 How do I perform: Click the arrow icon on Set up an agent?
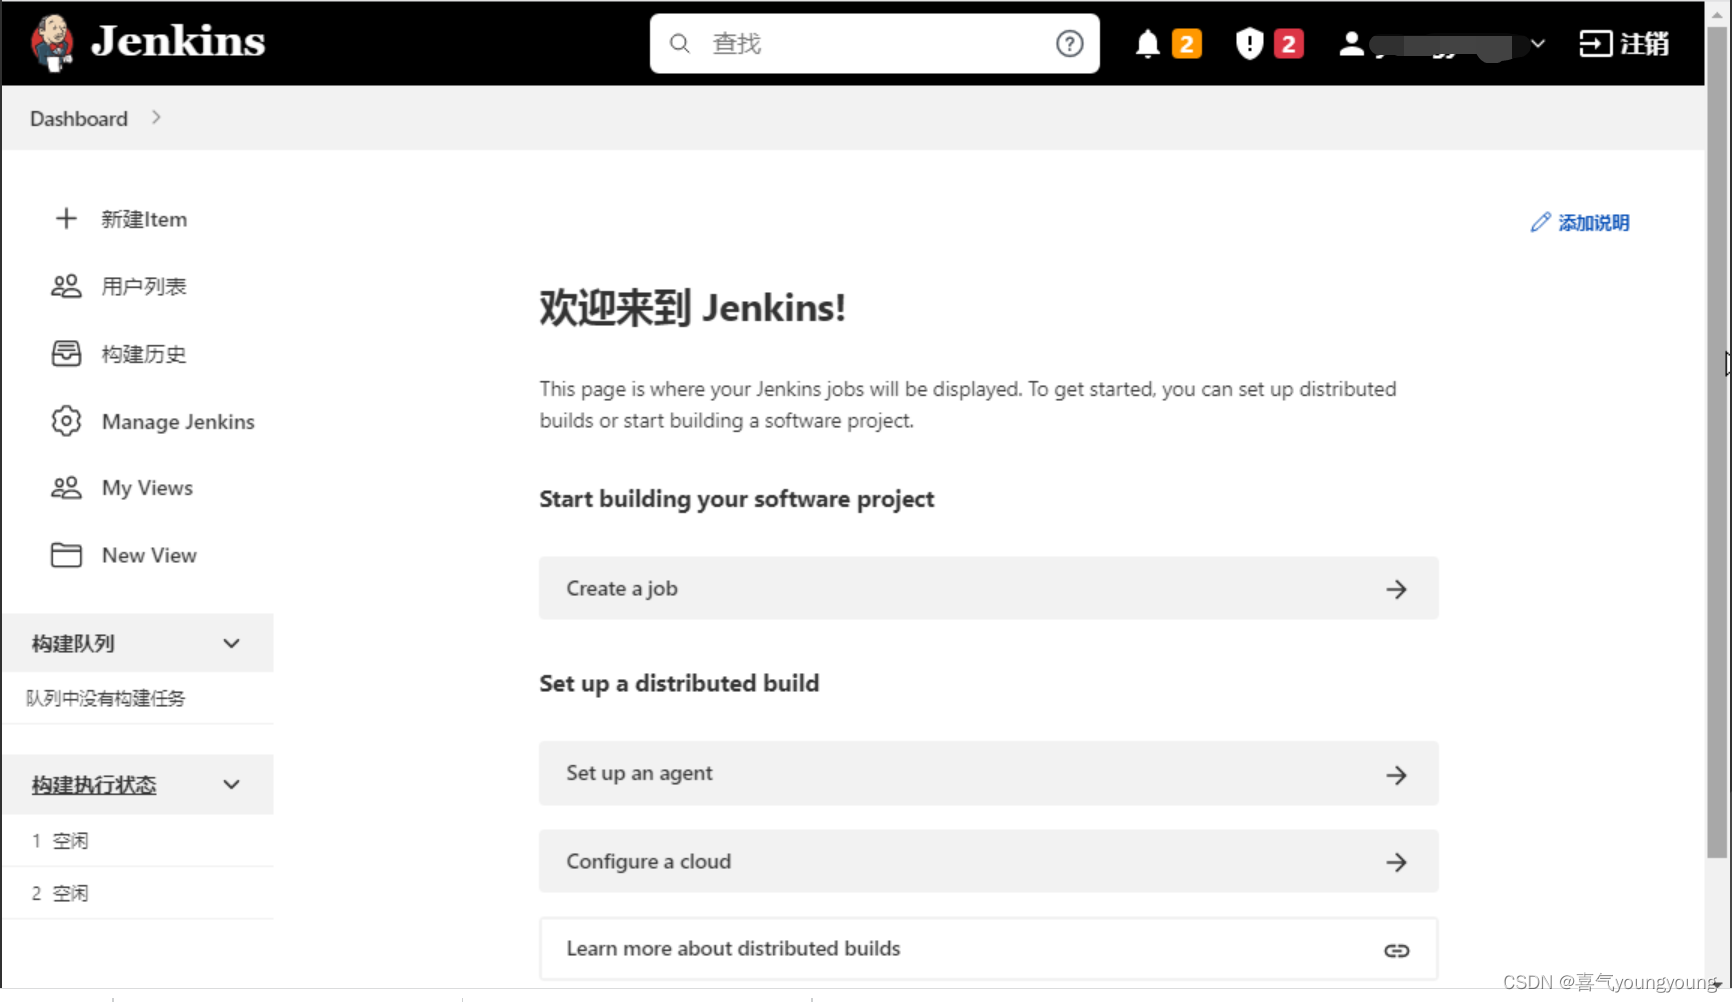point(1396,775)
